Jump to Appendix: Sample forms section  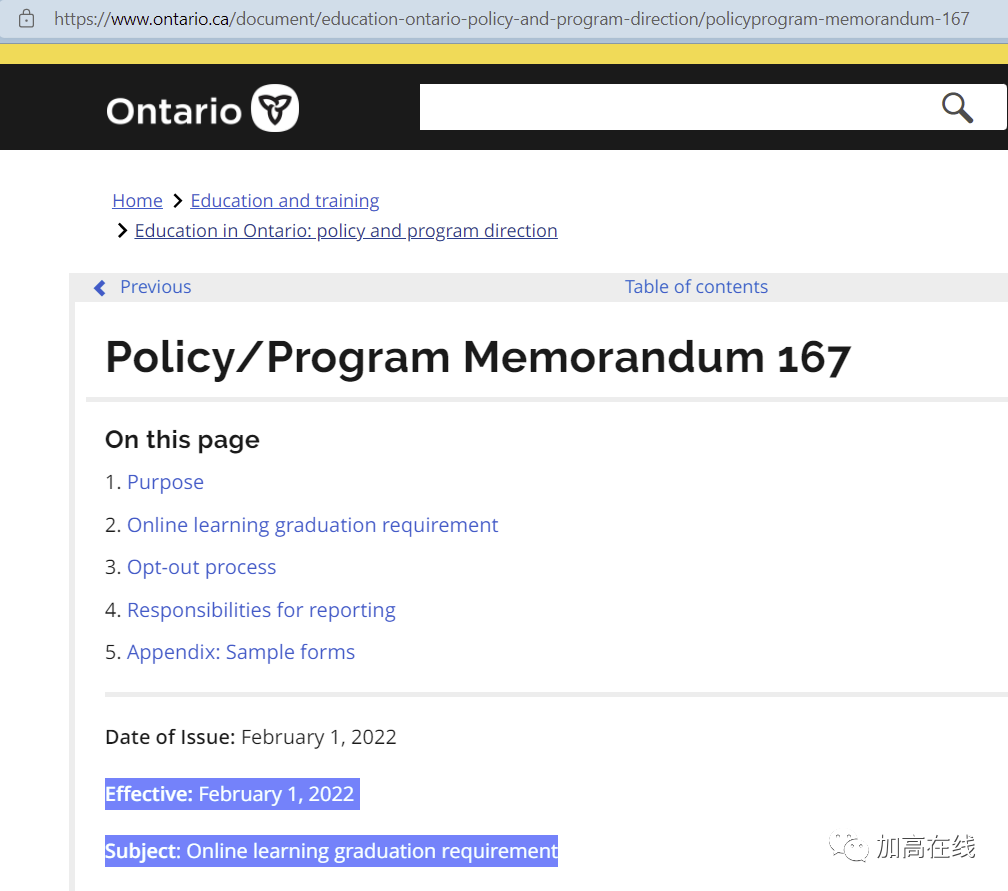click(240, 652)
